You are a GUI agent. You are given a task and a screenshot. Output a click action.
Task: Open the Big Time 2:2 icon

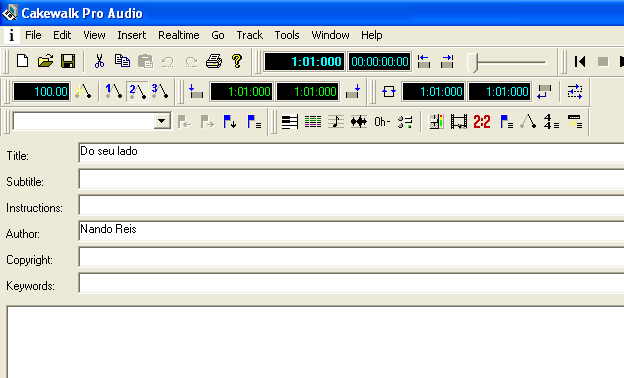482,122
